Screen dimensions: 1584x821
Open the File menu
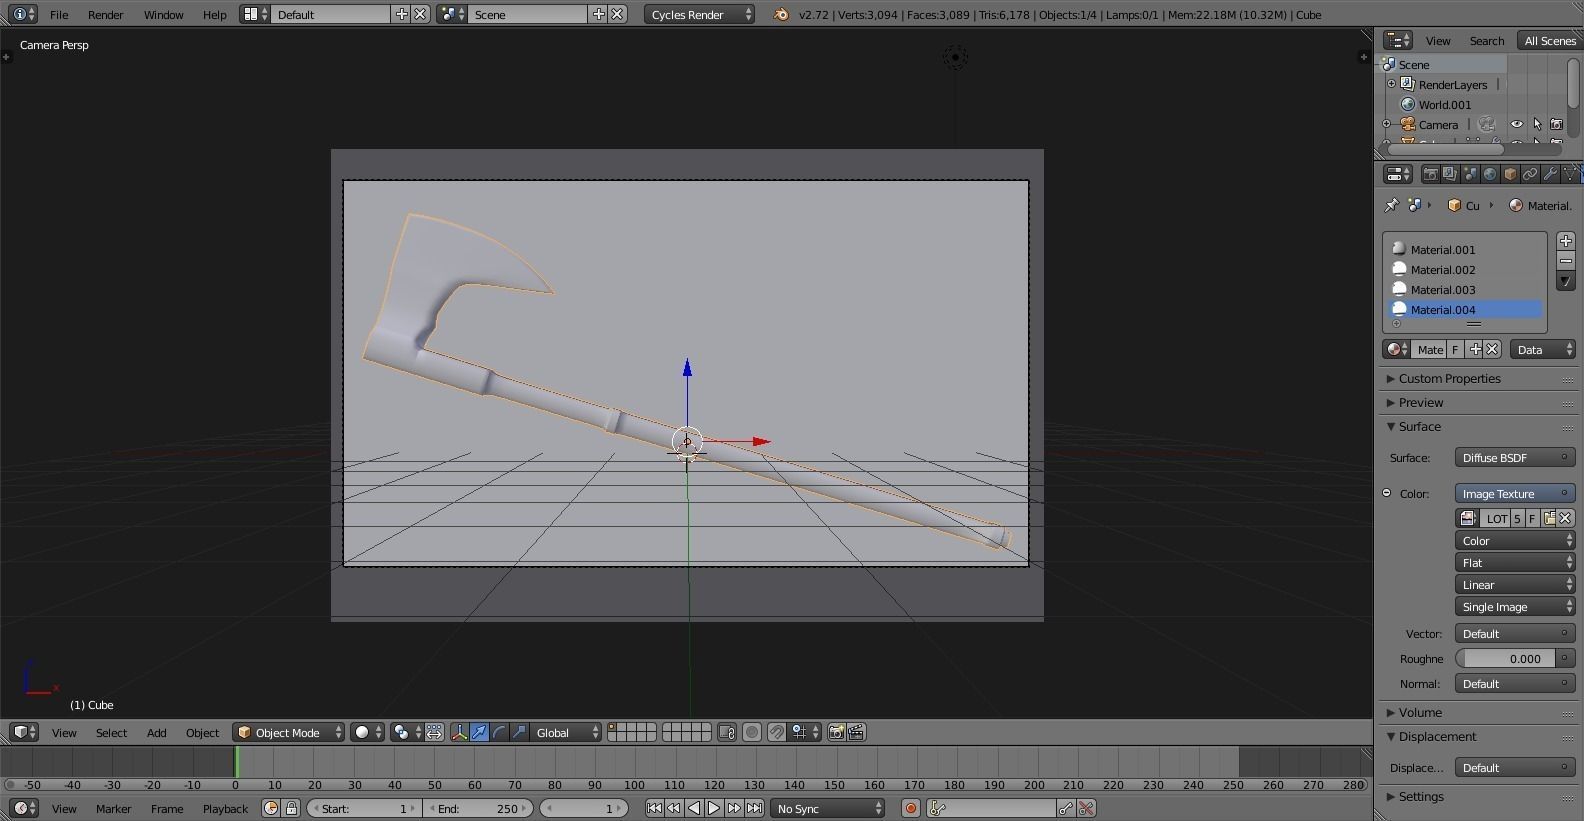[59, 15]
